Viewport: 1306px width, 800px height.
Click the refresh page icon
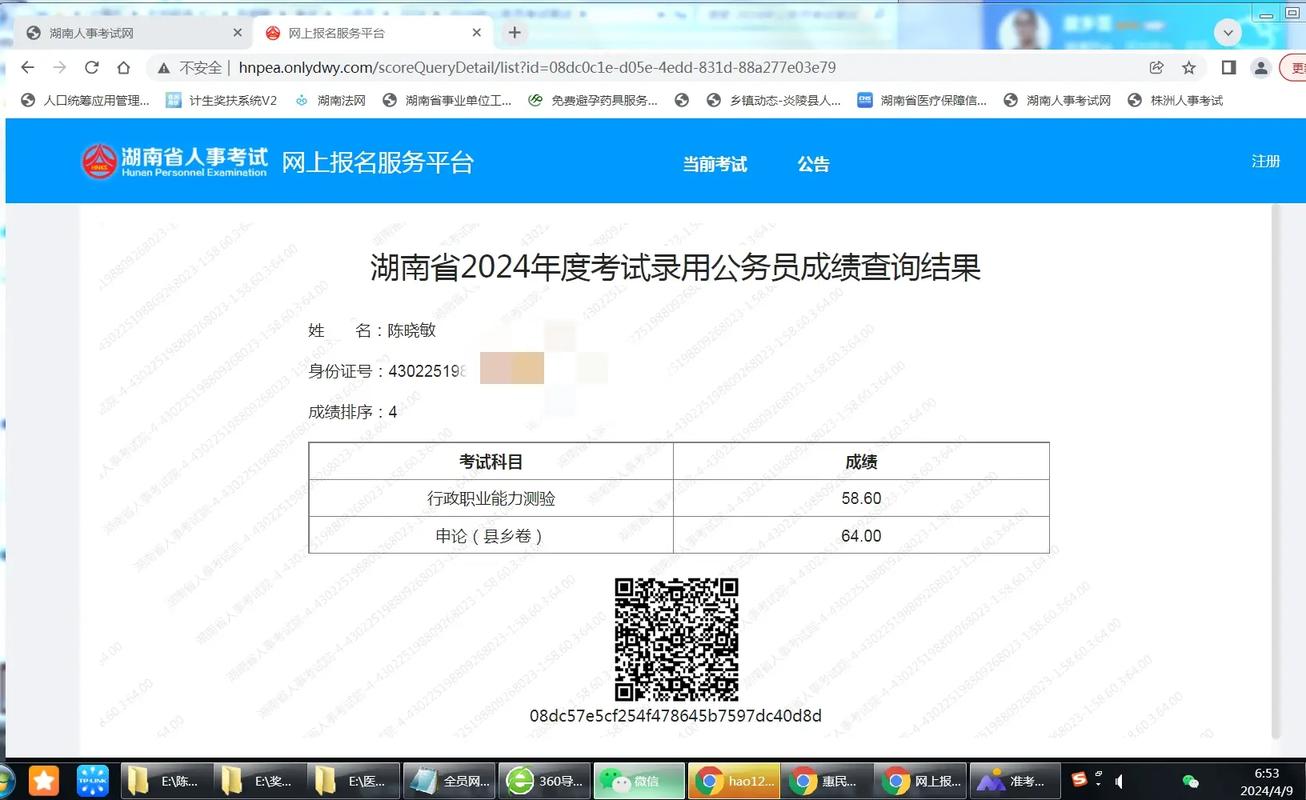(91, 68)
